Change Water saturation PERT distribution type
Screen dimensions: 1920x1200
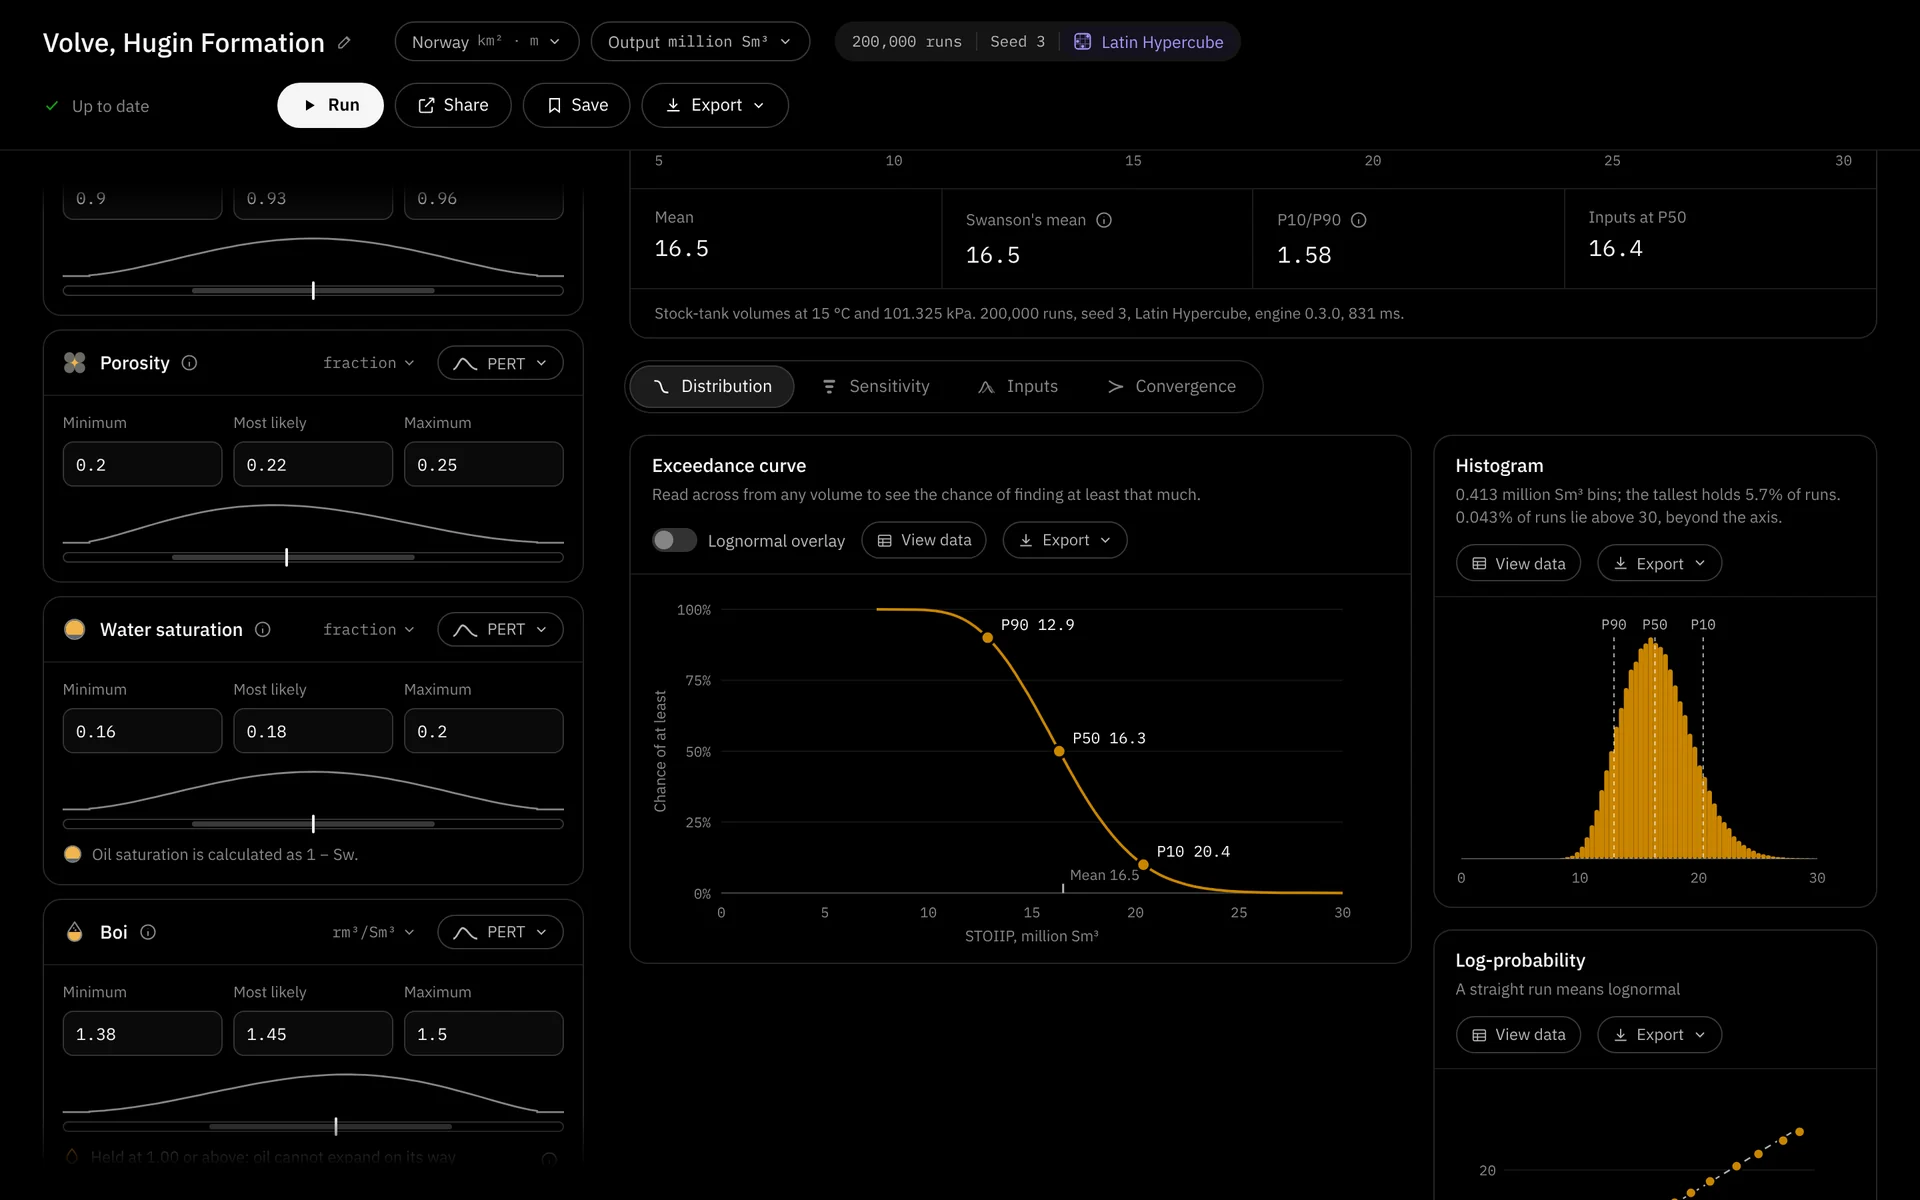pos(500,629)
